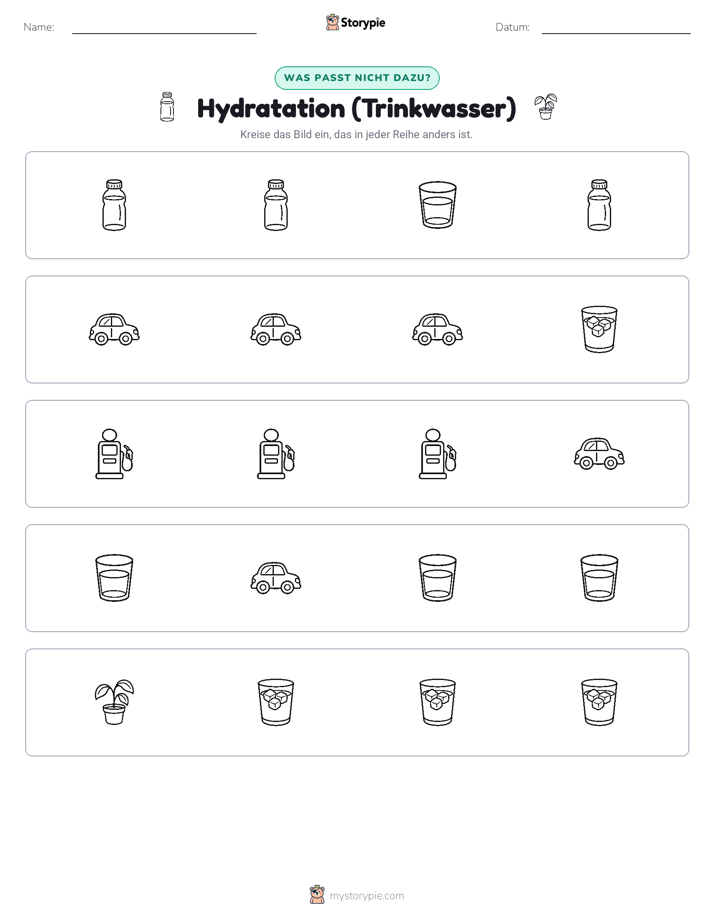Click the first car in the second row
714x924 pixels.
(x=114, y=329)
